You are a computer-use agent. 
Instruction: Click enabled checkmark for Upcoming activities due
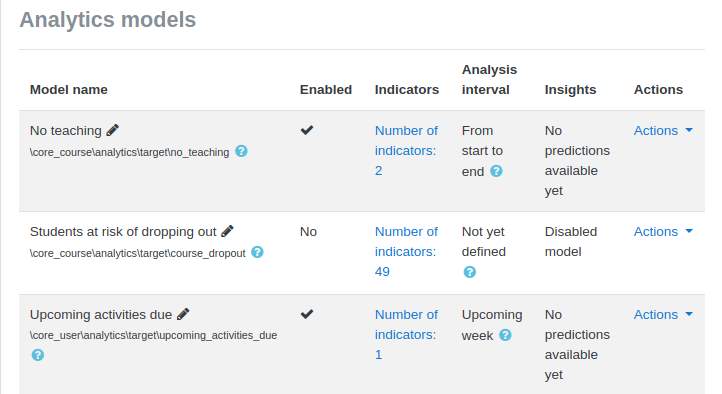click(307, 314)
